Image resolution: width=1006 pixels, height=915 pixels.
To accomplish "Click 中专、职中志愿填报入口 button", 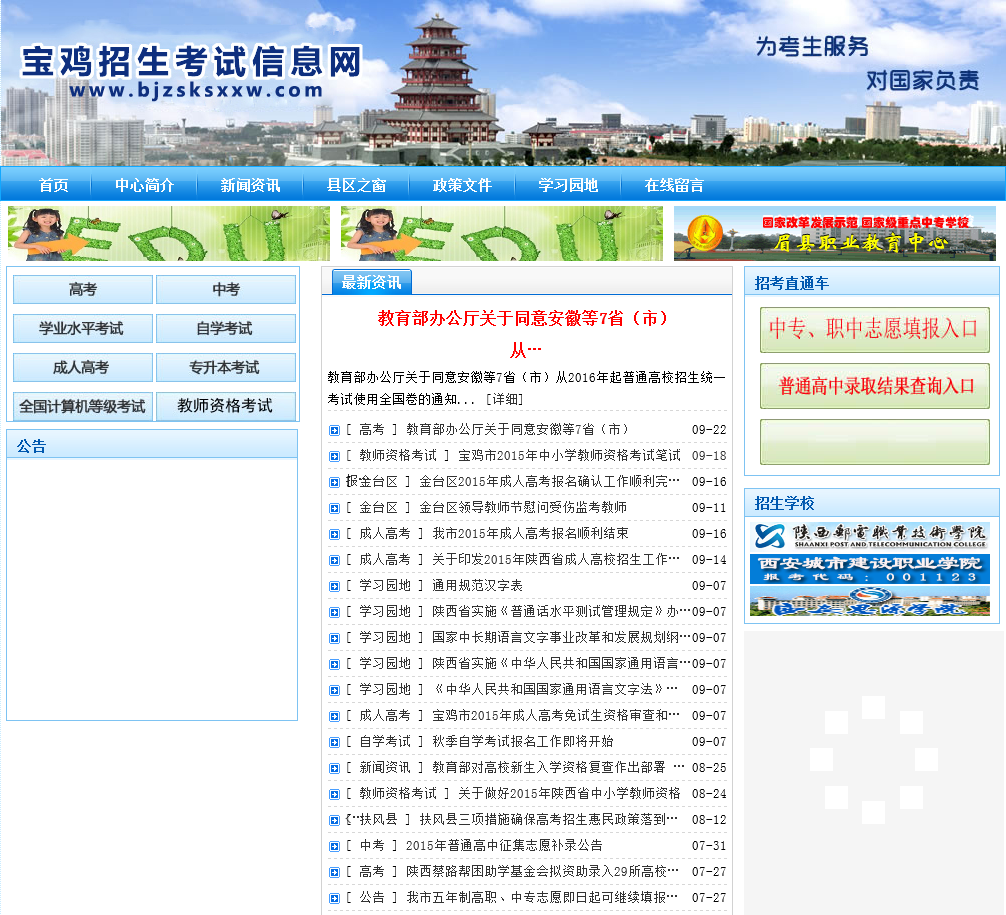I will [874, 330].
